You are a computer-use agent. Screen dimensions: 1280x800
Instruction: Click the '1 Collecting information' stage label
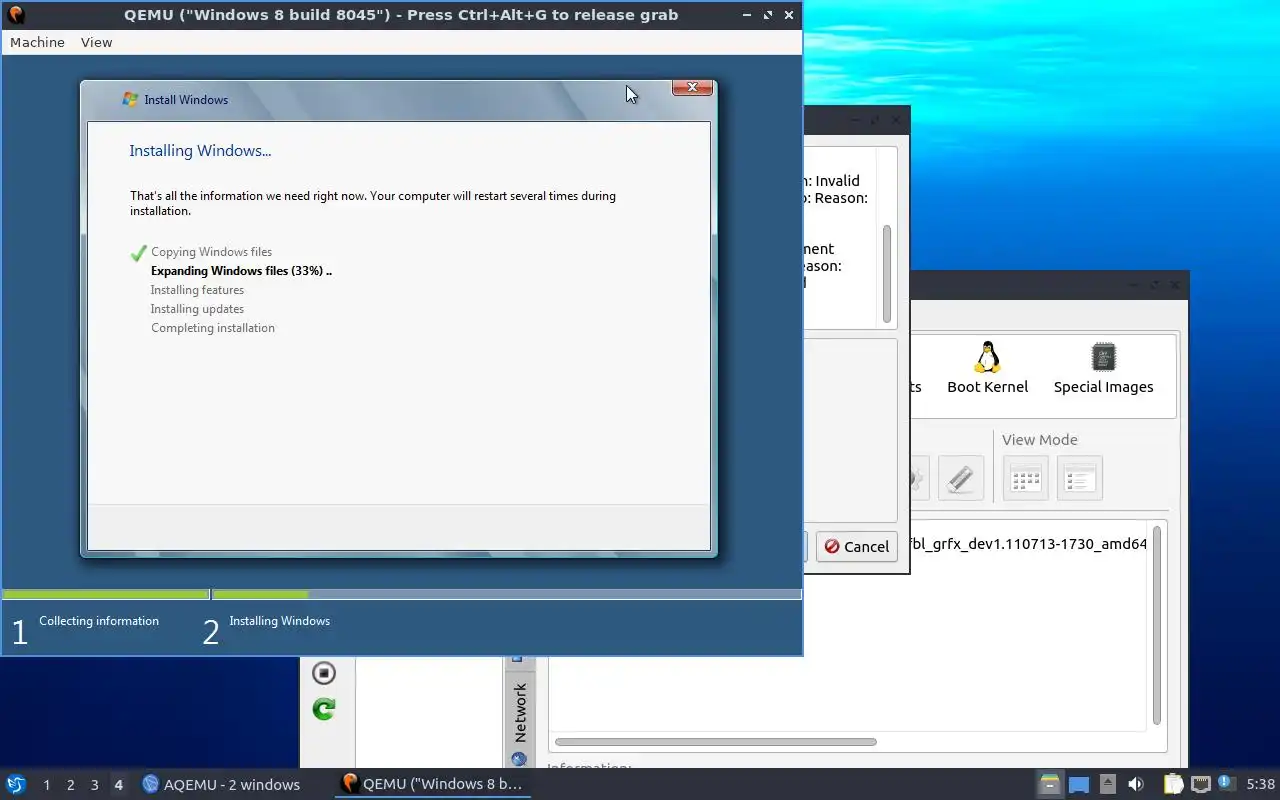[x=85, y=630]
